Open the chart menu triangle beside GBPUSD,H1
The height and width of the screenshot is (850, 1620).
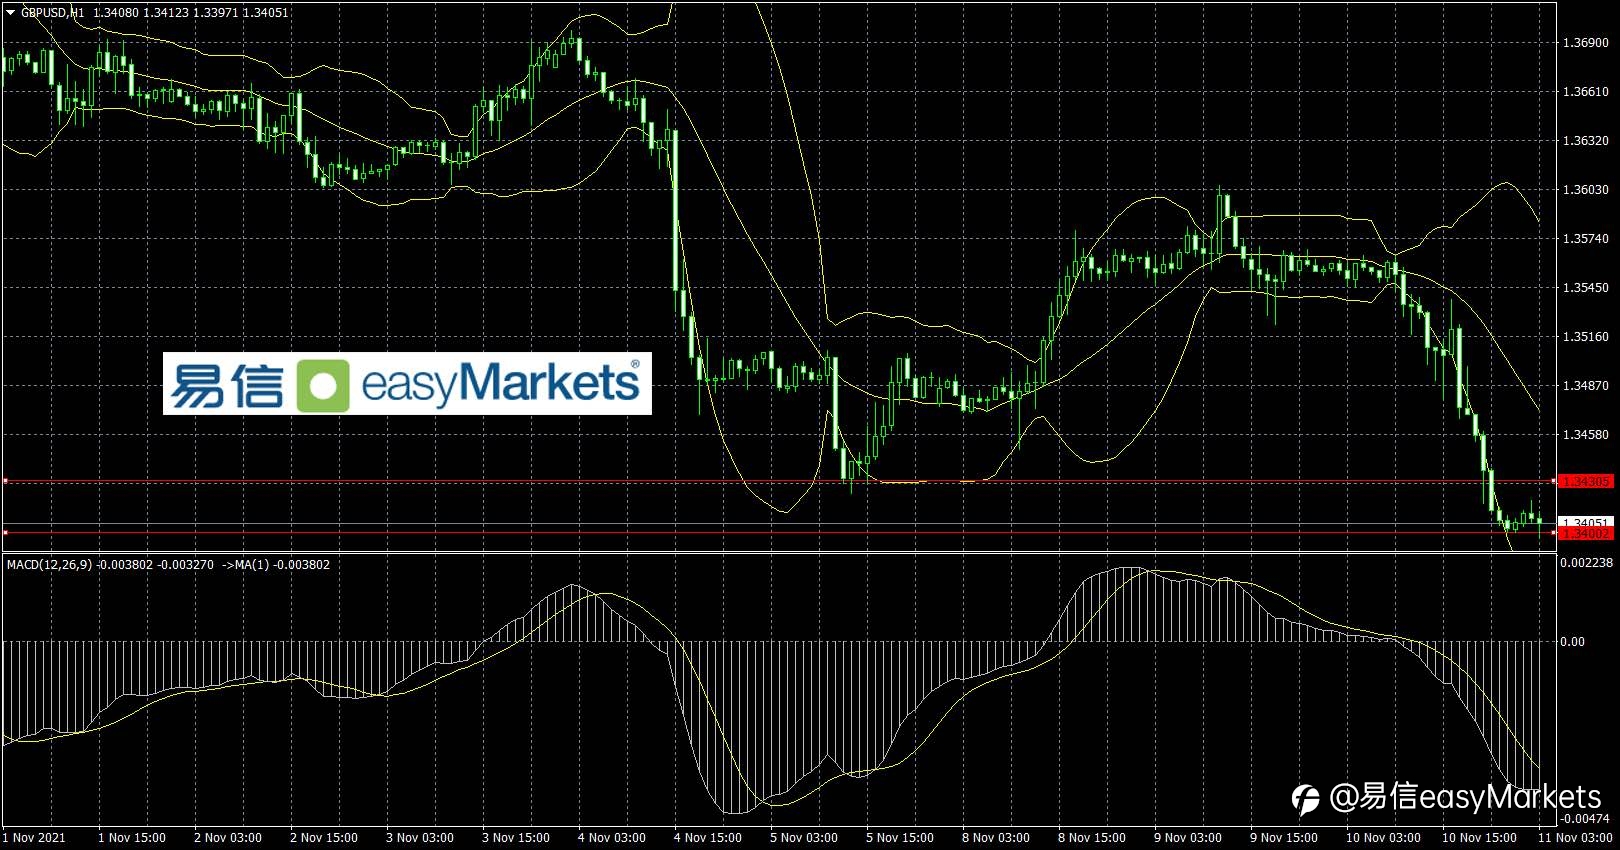[10, 13]
